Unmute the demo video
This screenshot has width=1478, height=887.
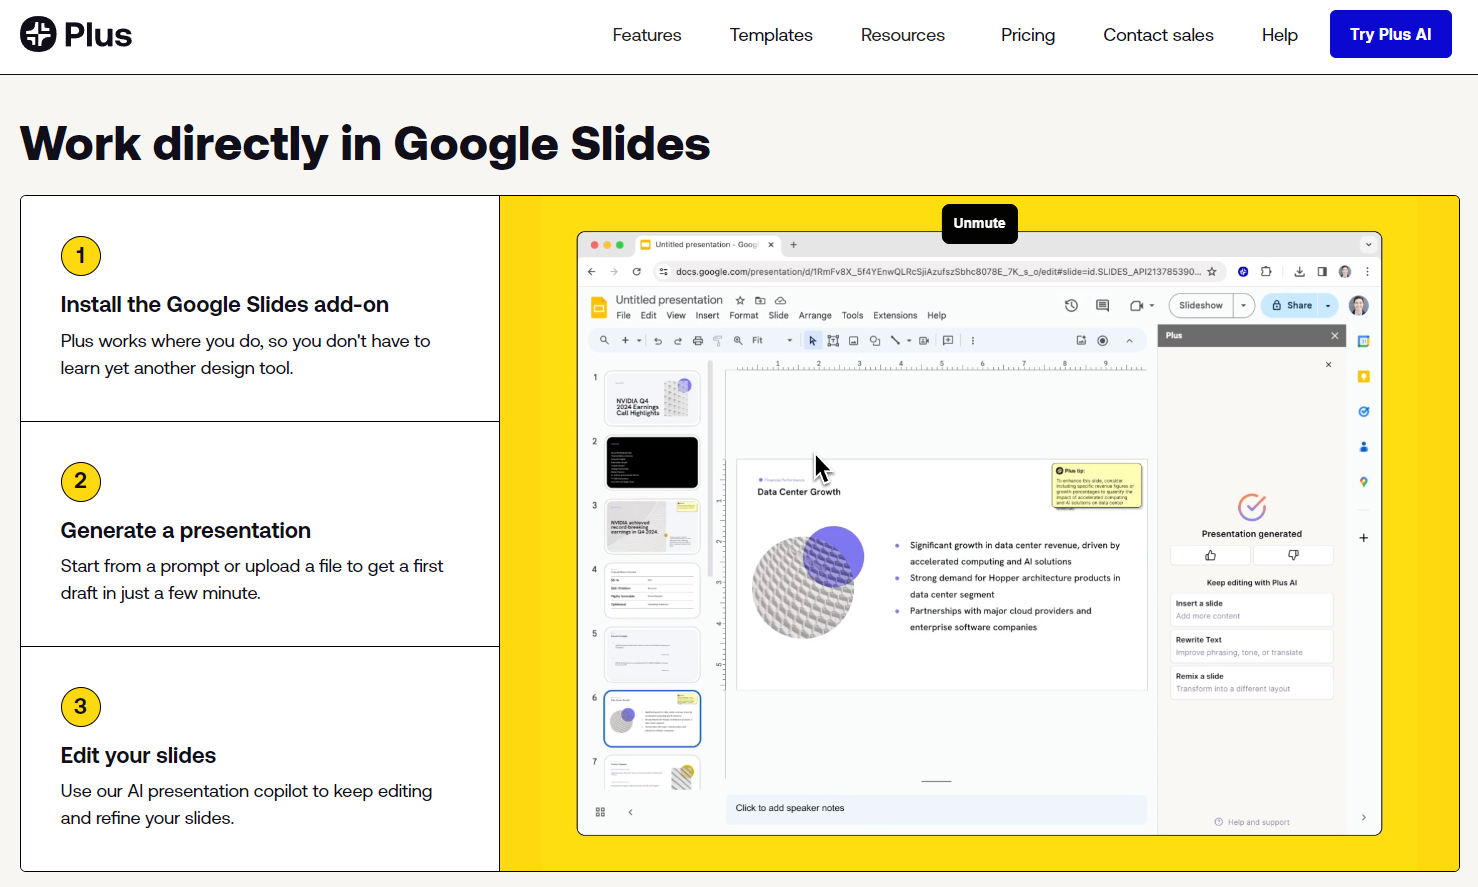979,223
